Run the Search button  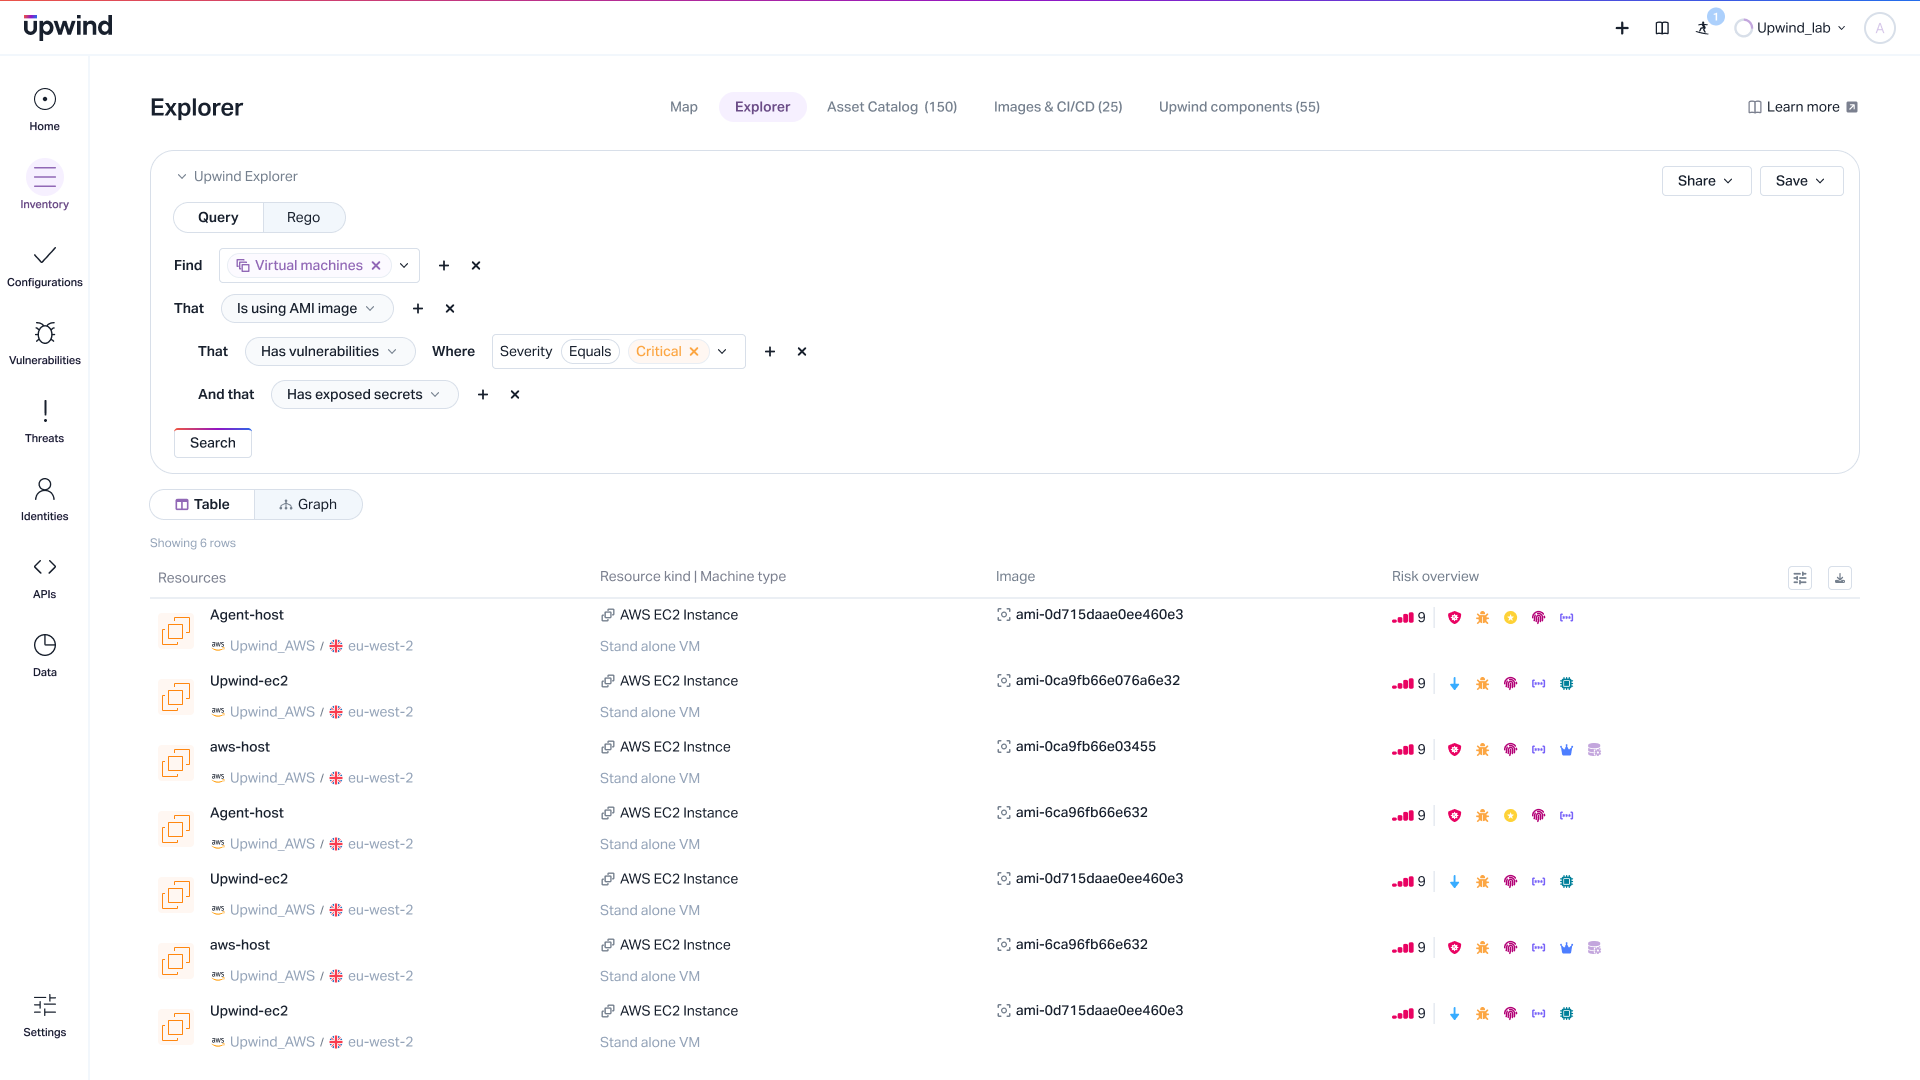213,443
